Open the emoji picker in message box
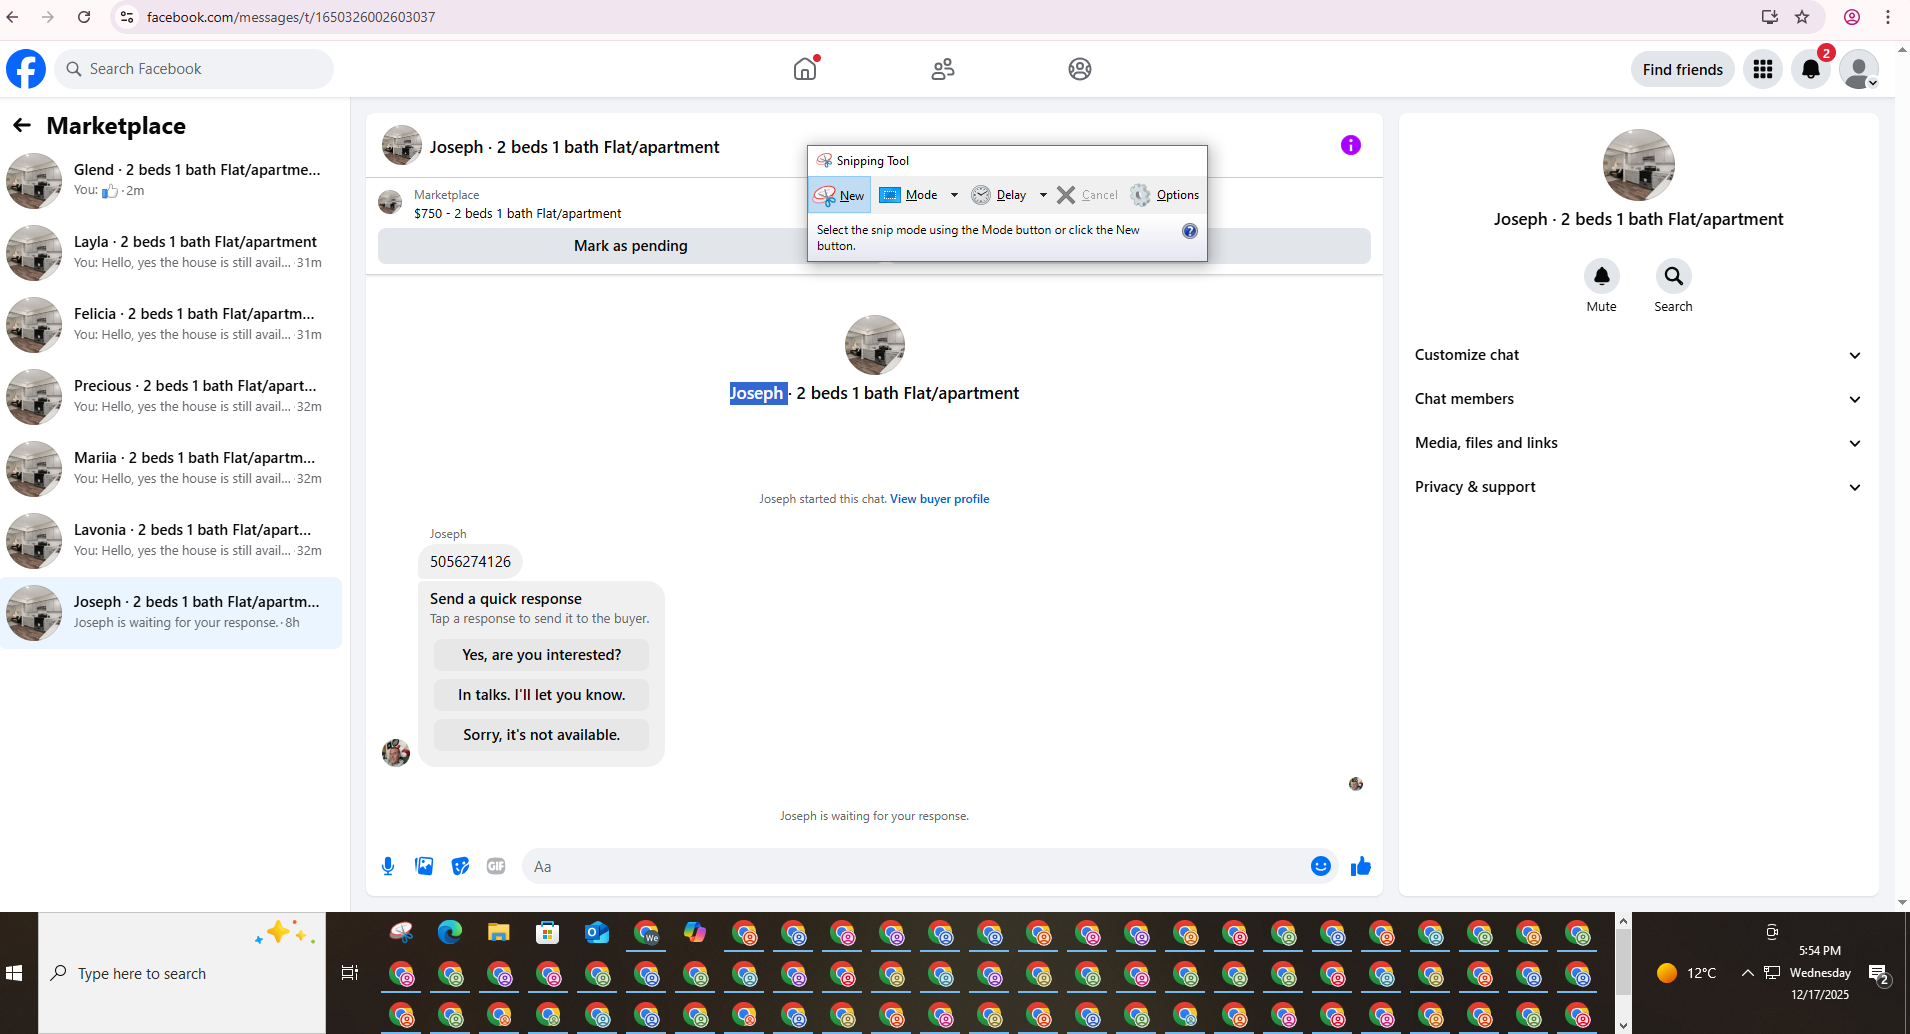Screen dimensions: 1910x1034 [x=1321, y=866]
